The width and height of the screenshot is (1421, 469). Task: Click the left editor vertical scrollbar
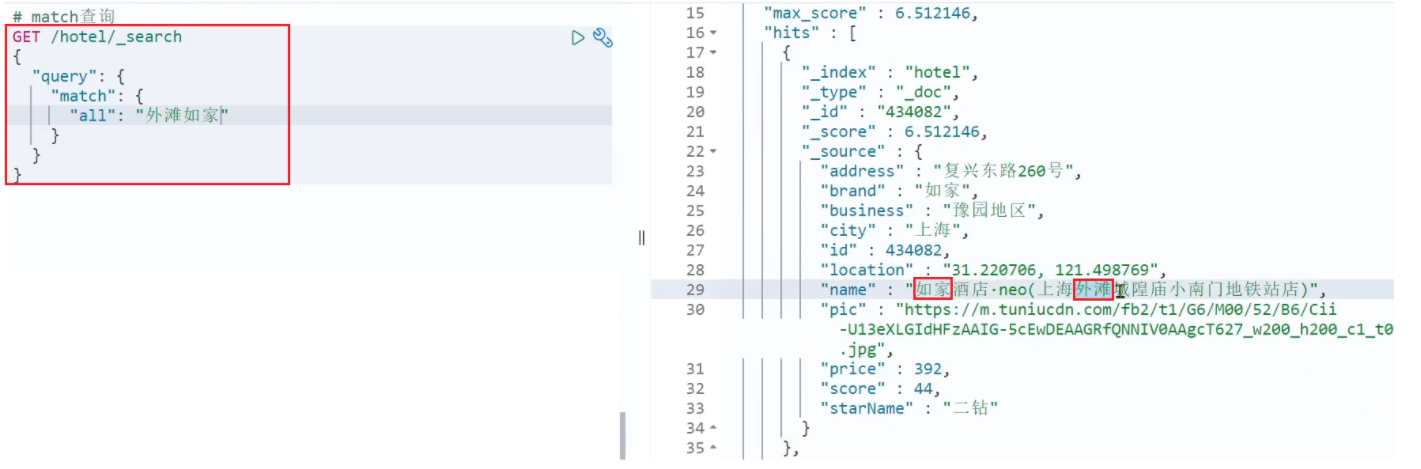click(623, 434)
